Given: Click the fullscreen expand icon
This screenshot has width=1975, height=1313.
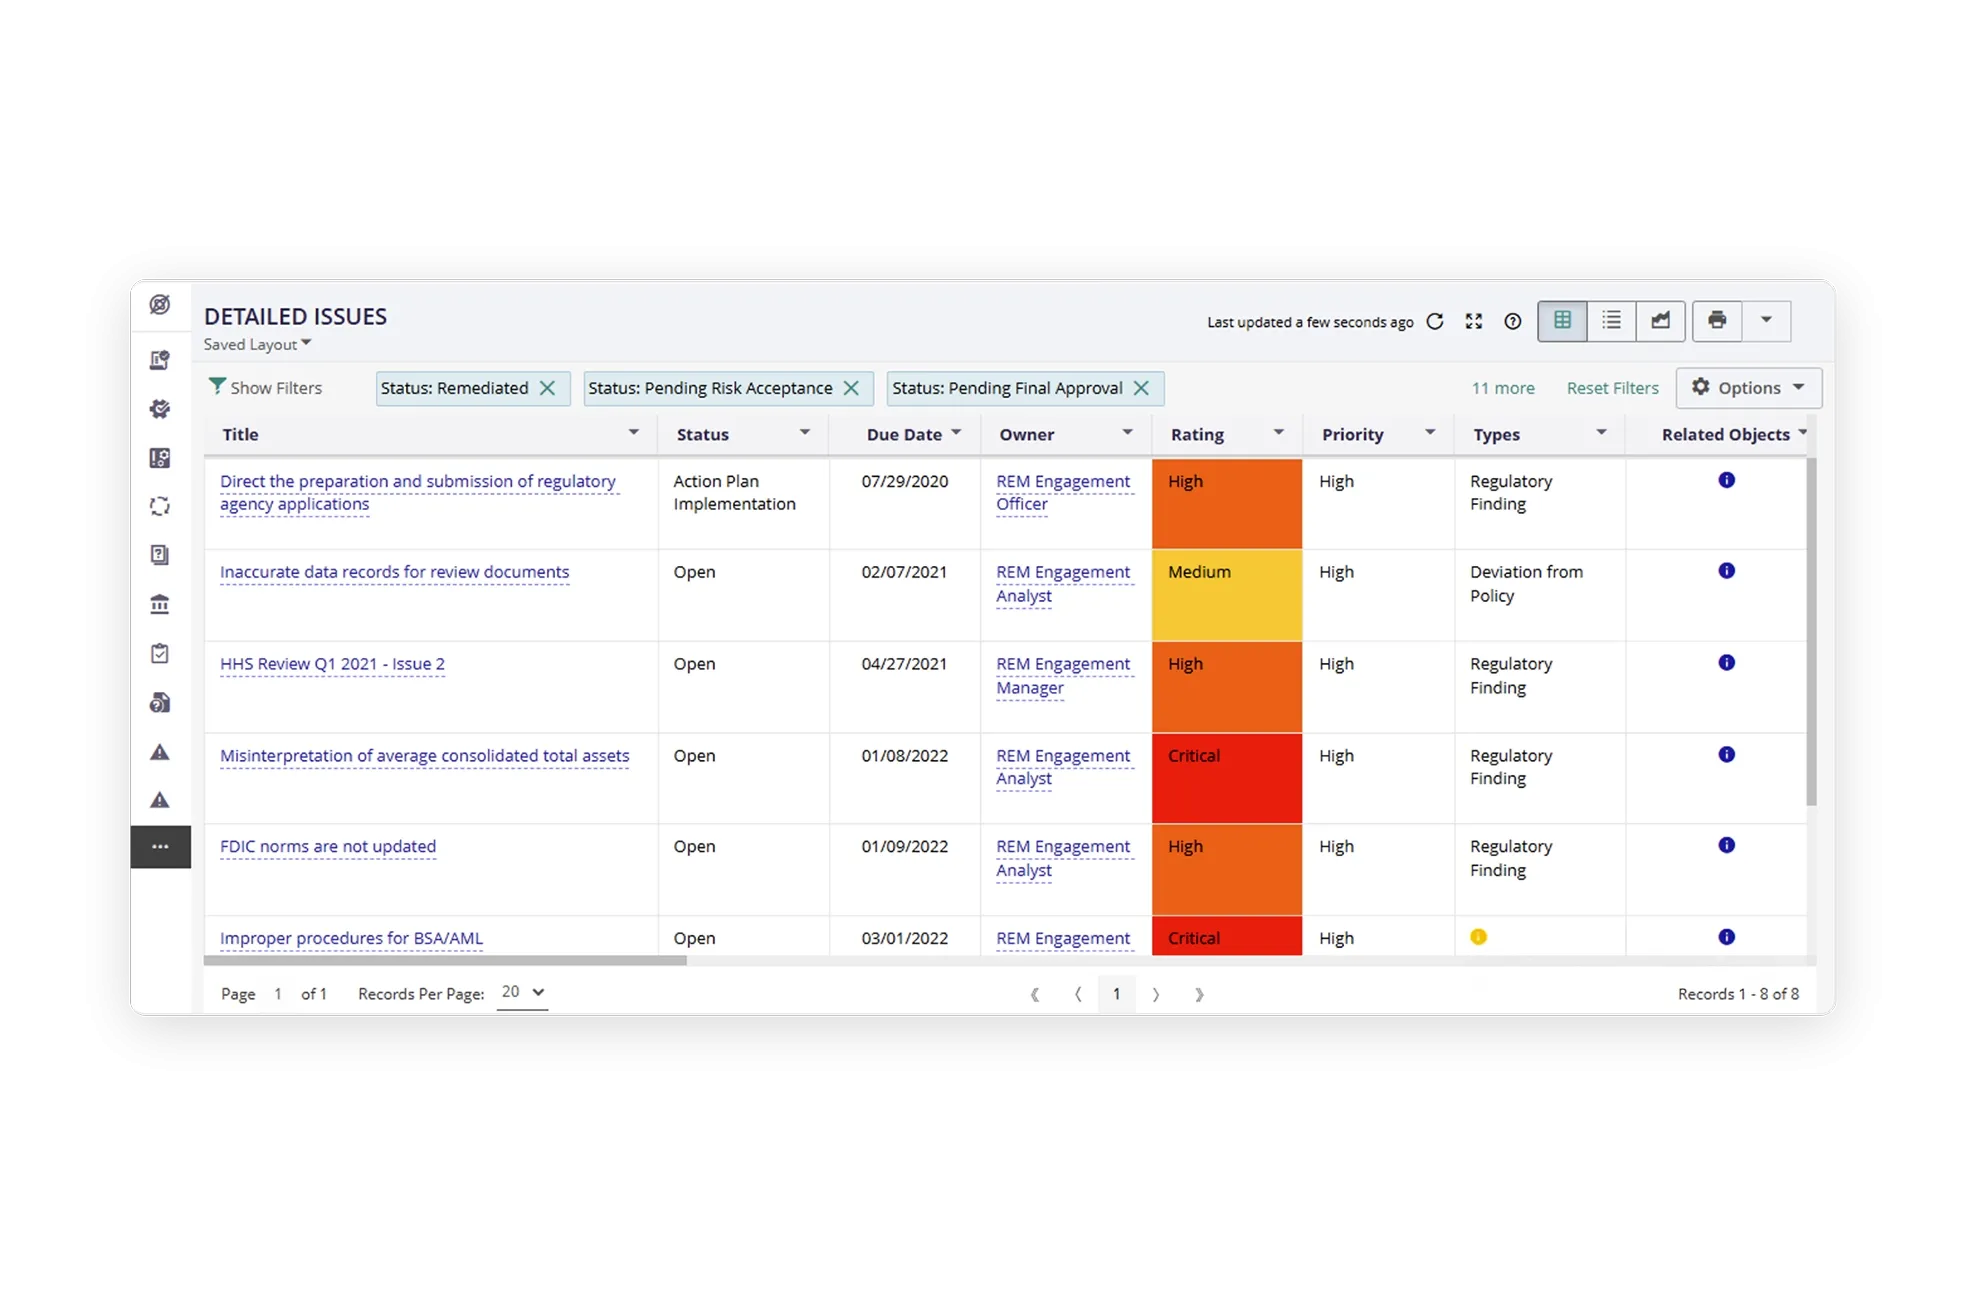Looking at the screenshot, I should pos(1473,321).
